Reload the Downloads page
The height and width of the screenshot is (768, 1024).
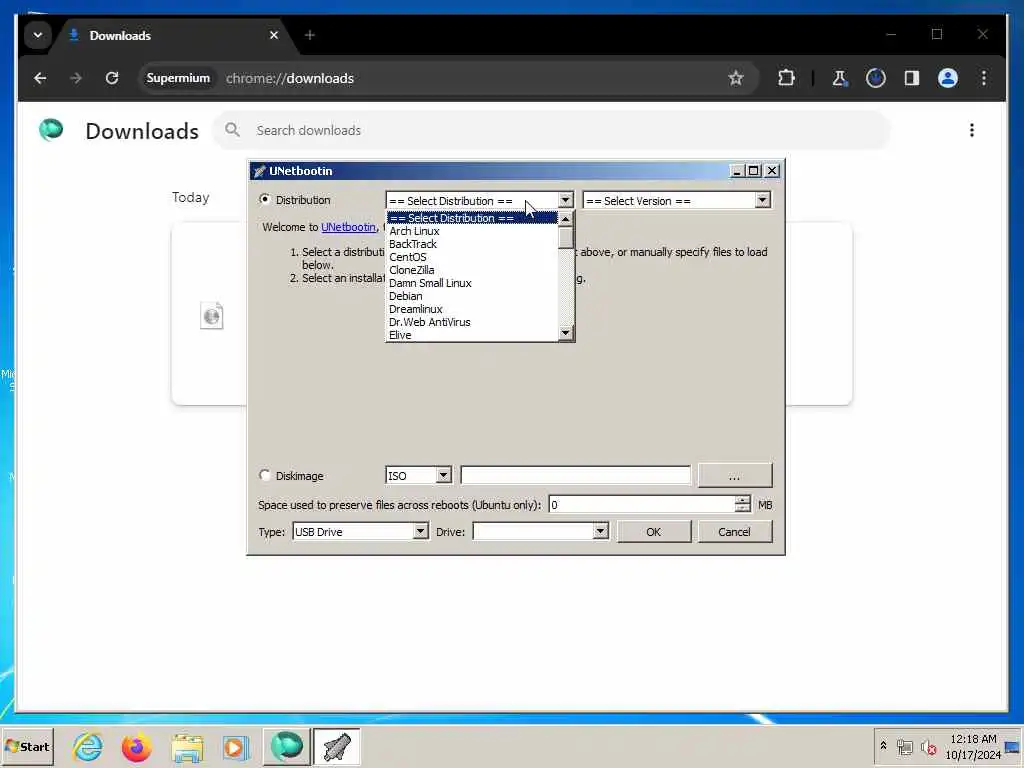click(112, 78)
